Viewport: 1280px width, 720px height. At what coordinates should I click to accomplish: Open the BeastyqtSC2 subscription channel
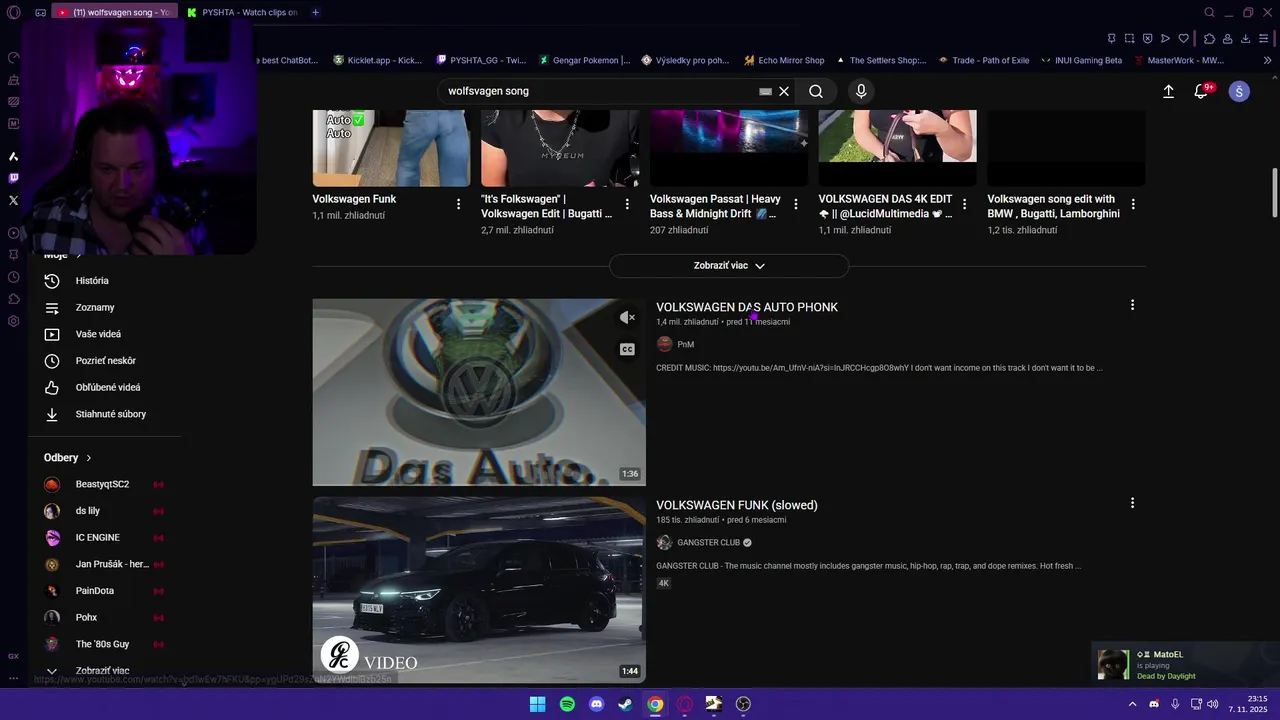[102, 484]
